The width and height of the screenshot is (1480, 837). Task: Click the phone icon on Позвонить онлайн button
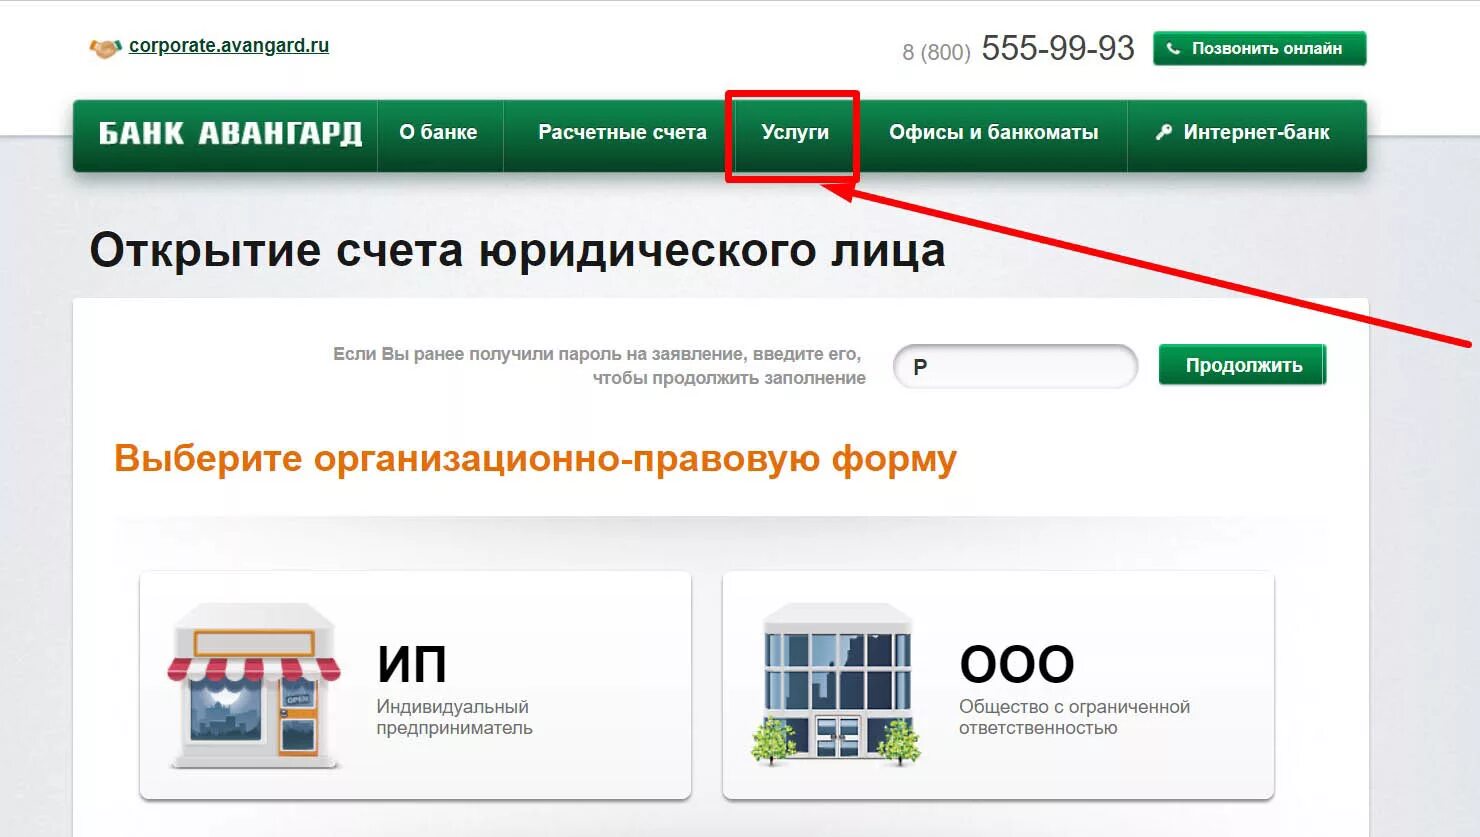pyautogui.click(x=1172, y=46)
